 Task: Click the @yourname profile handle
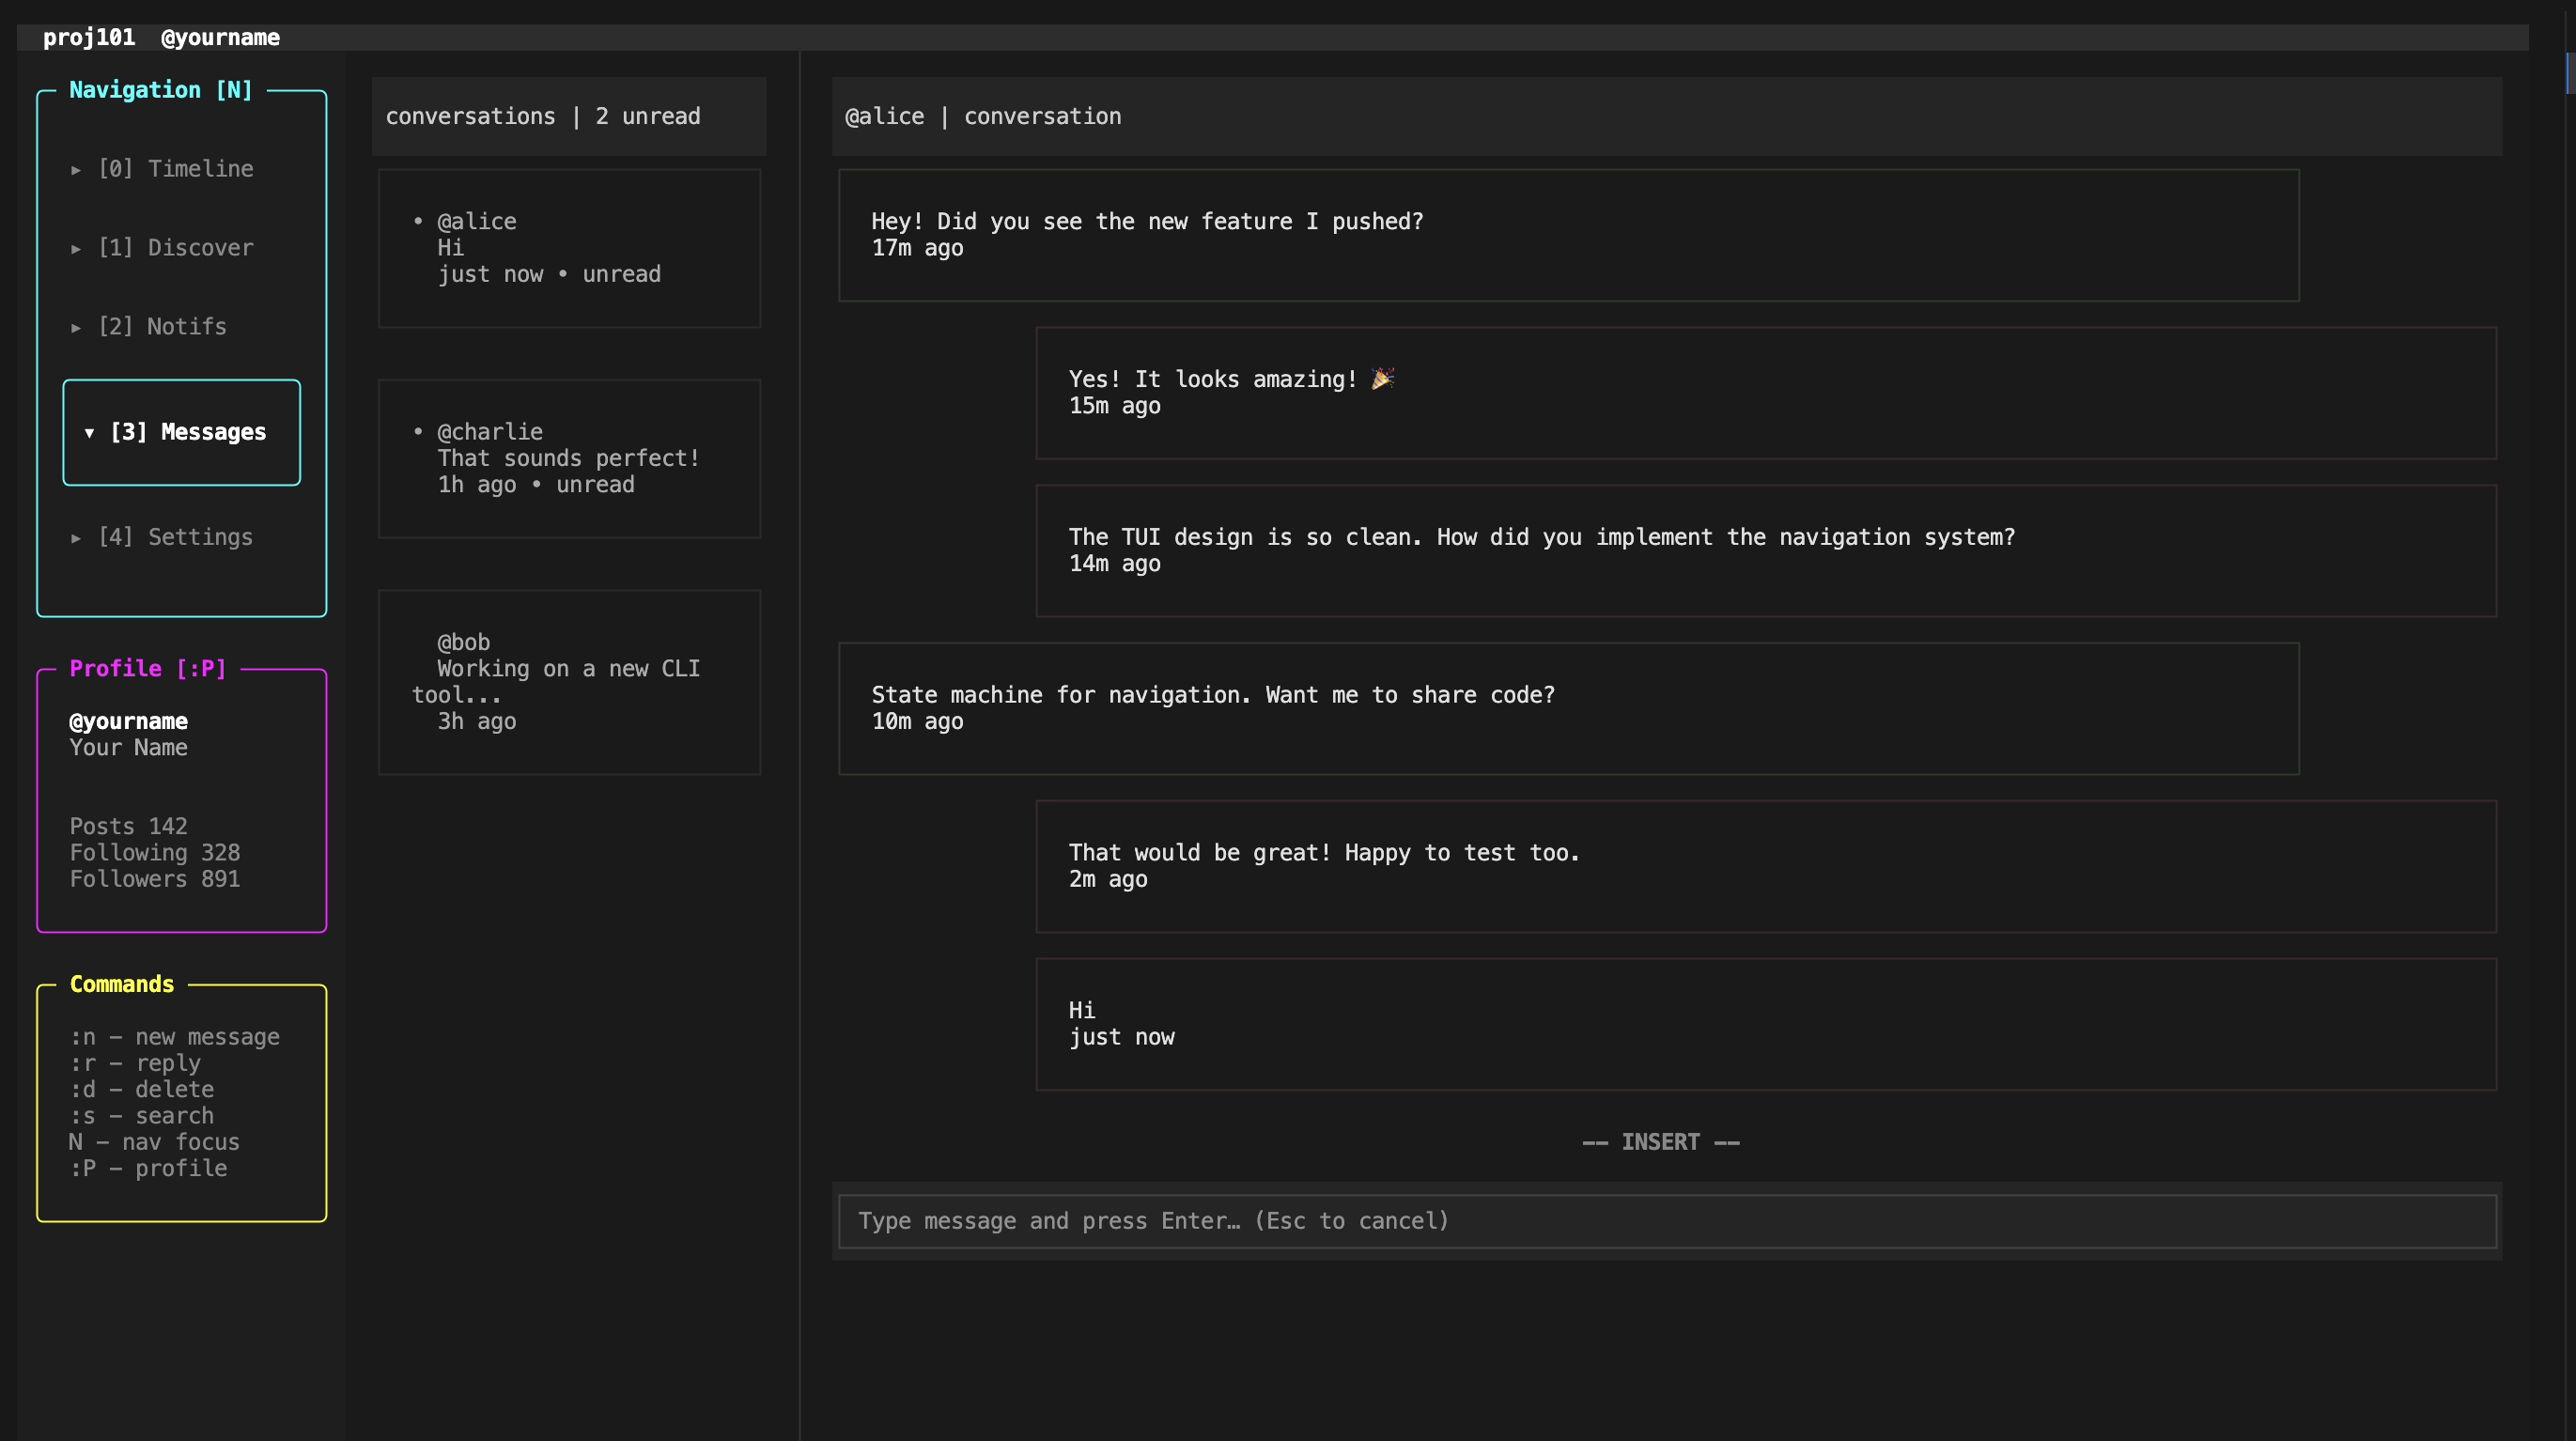click(128, 721)
